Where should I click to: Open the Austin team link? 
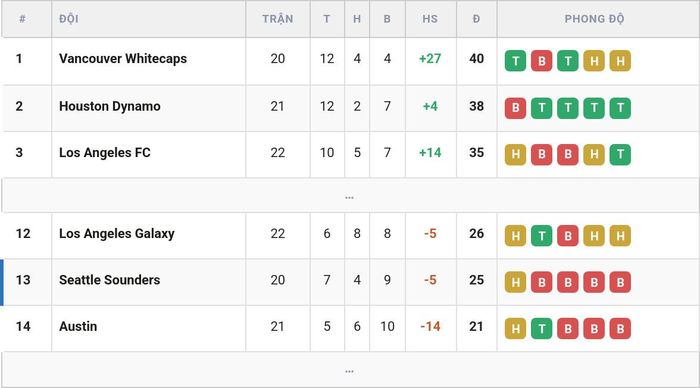point(78,326)
